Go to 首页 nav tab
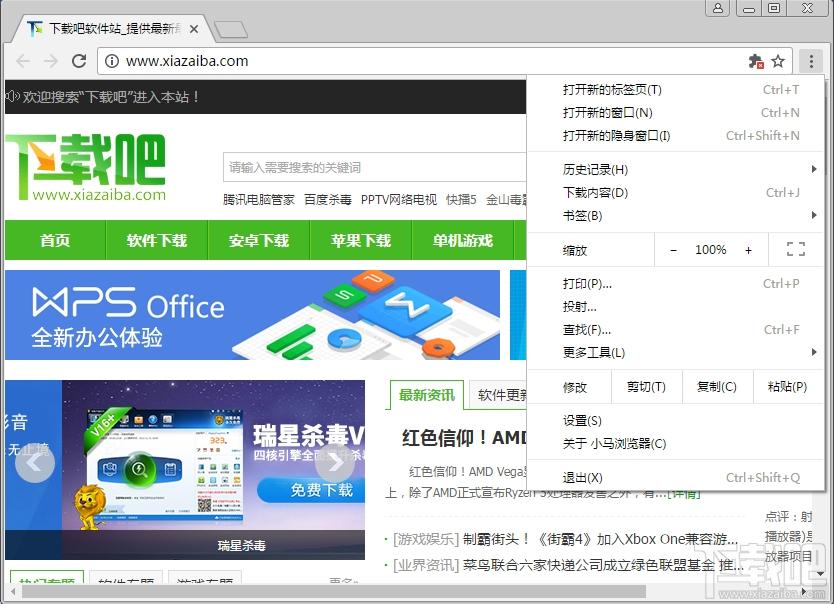834x604 pixels. [x=55, y=240]
